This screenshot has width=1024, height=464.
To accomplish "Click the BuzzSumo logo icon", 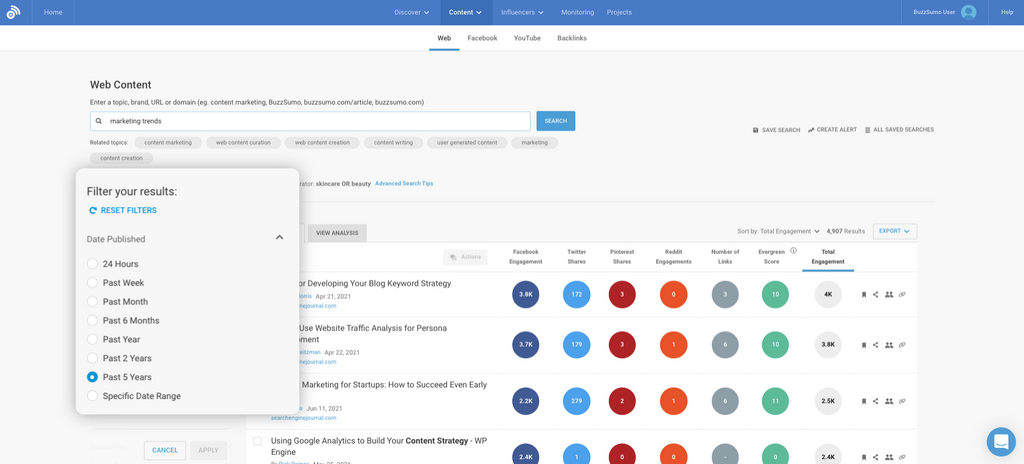I will pos(13,12).
